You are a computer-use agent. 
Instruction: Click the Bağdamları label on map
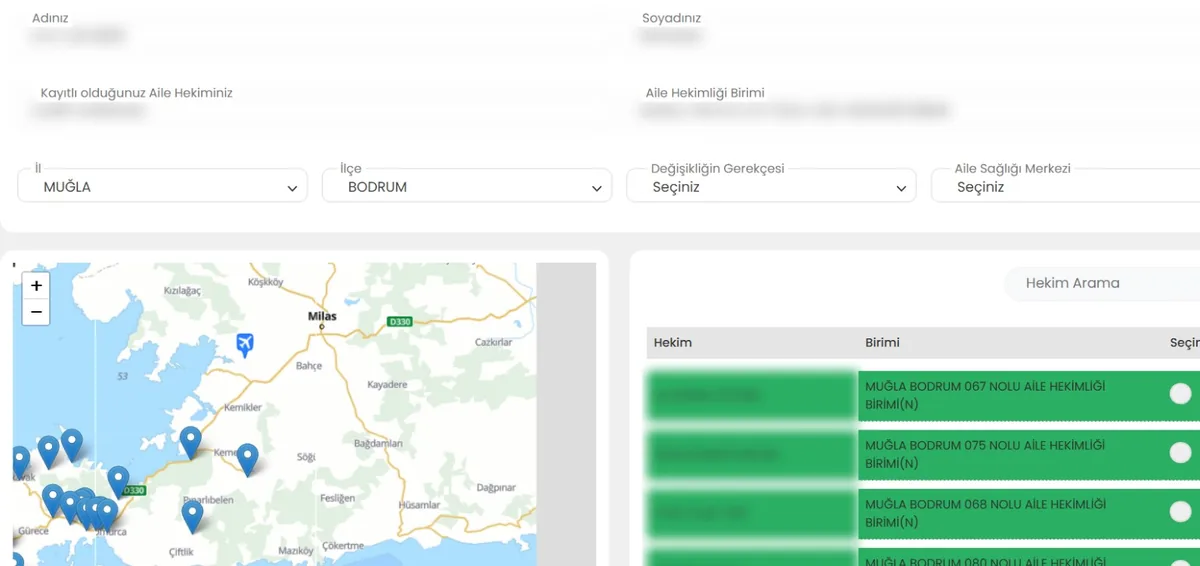point(378,443)
